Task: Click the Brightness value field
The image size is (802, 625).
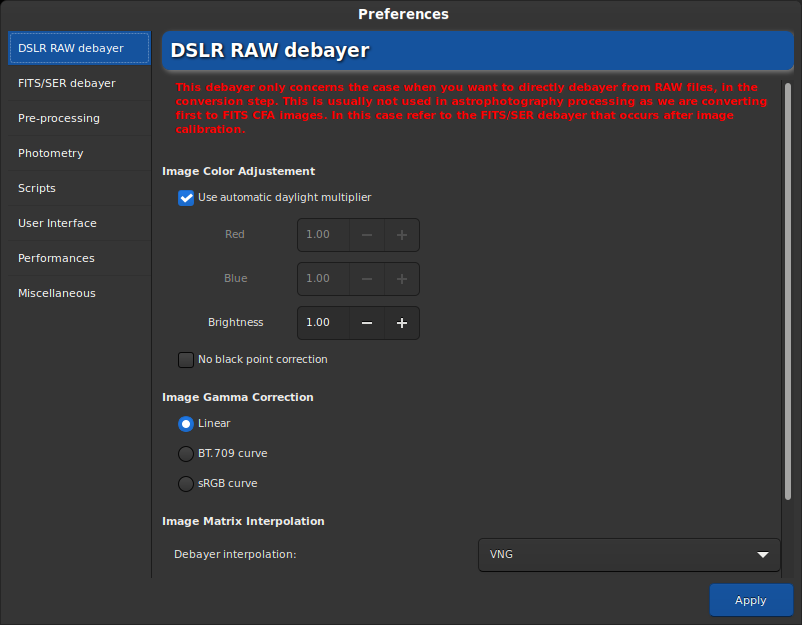Action: click(x=323, y=323)
